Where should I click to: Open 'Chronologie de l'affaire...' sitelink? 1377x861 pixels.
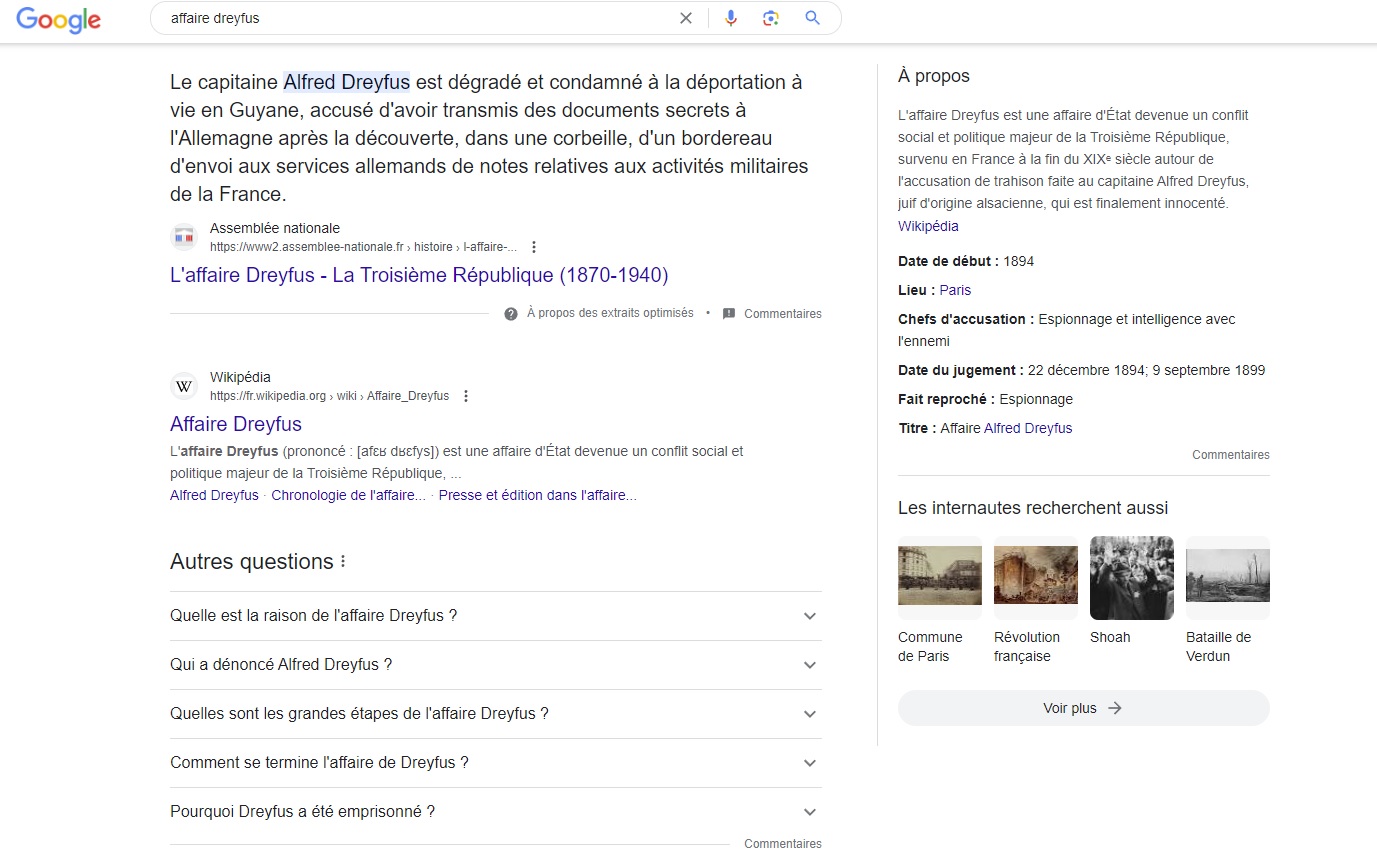(x=348, y=495)
